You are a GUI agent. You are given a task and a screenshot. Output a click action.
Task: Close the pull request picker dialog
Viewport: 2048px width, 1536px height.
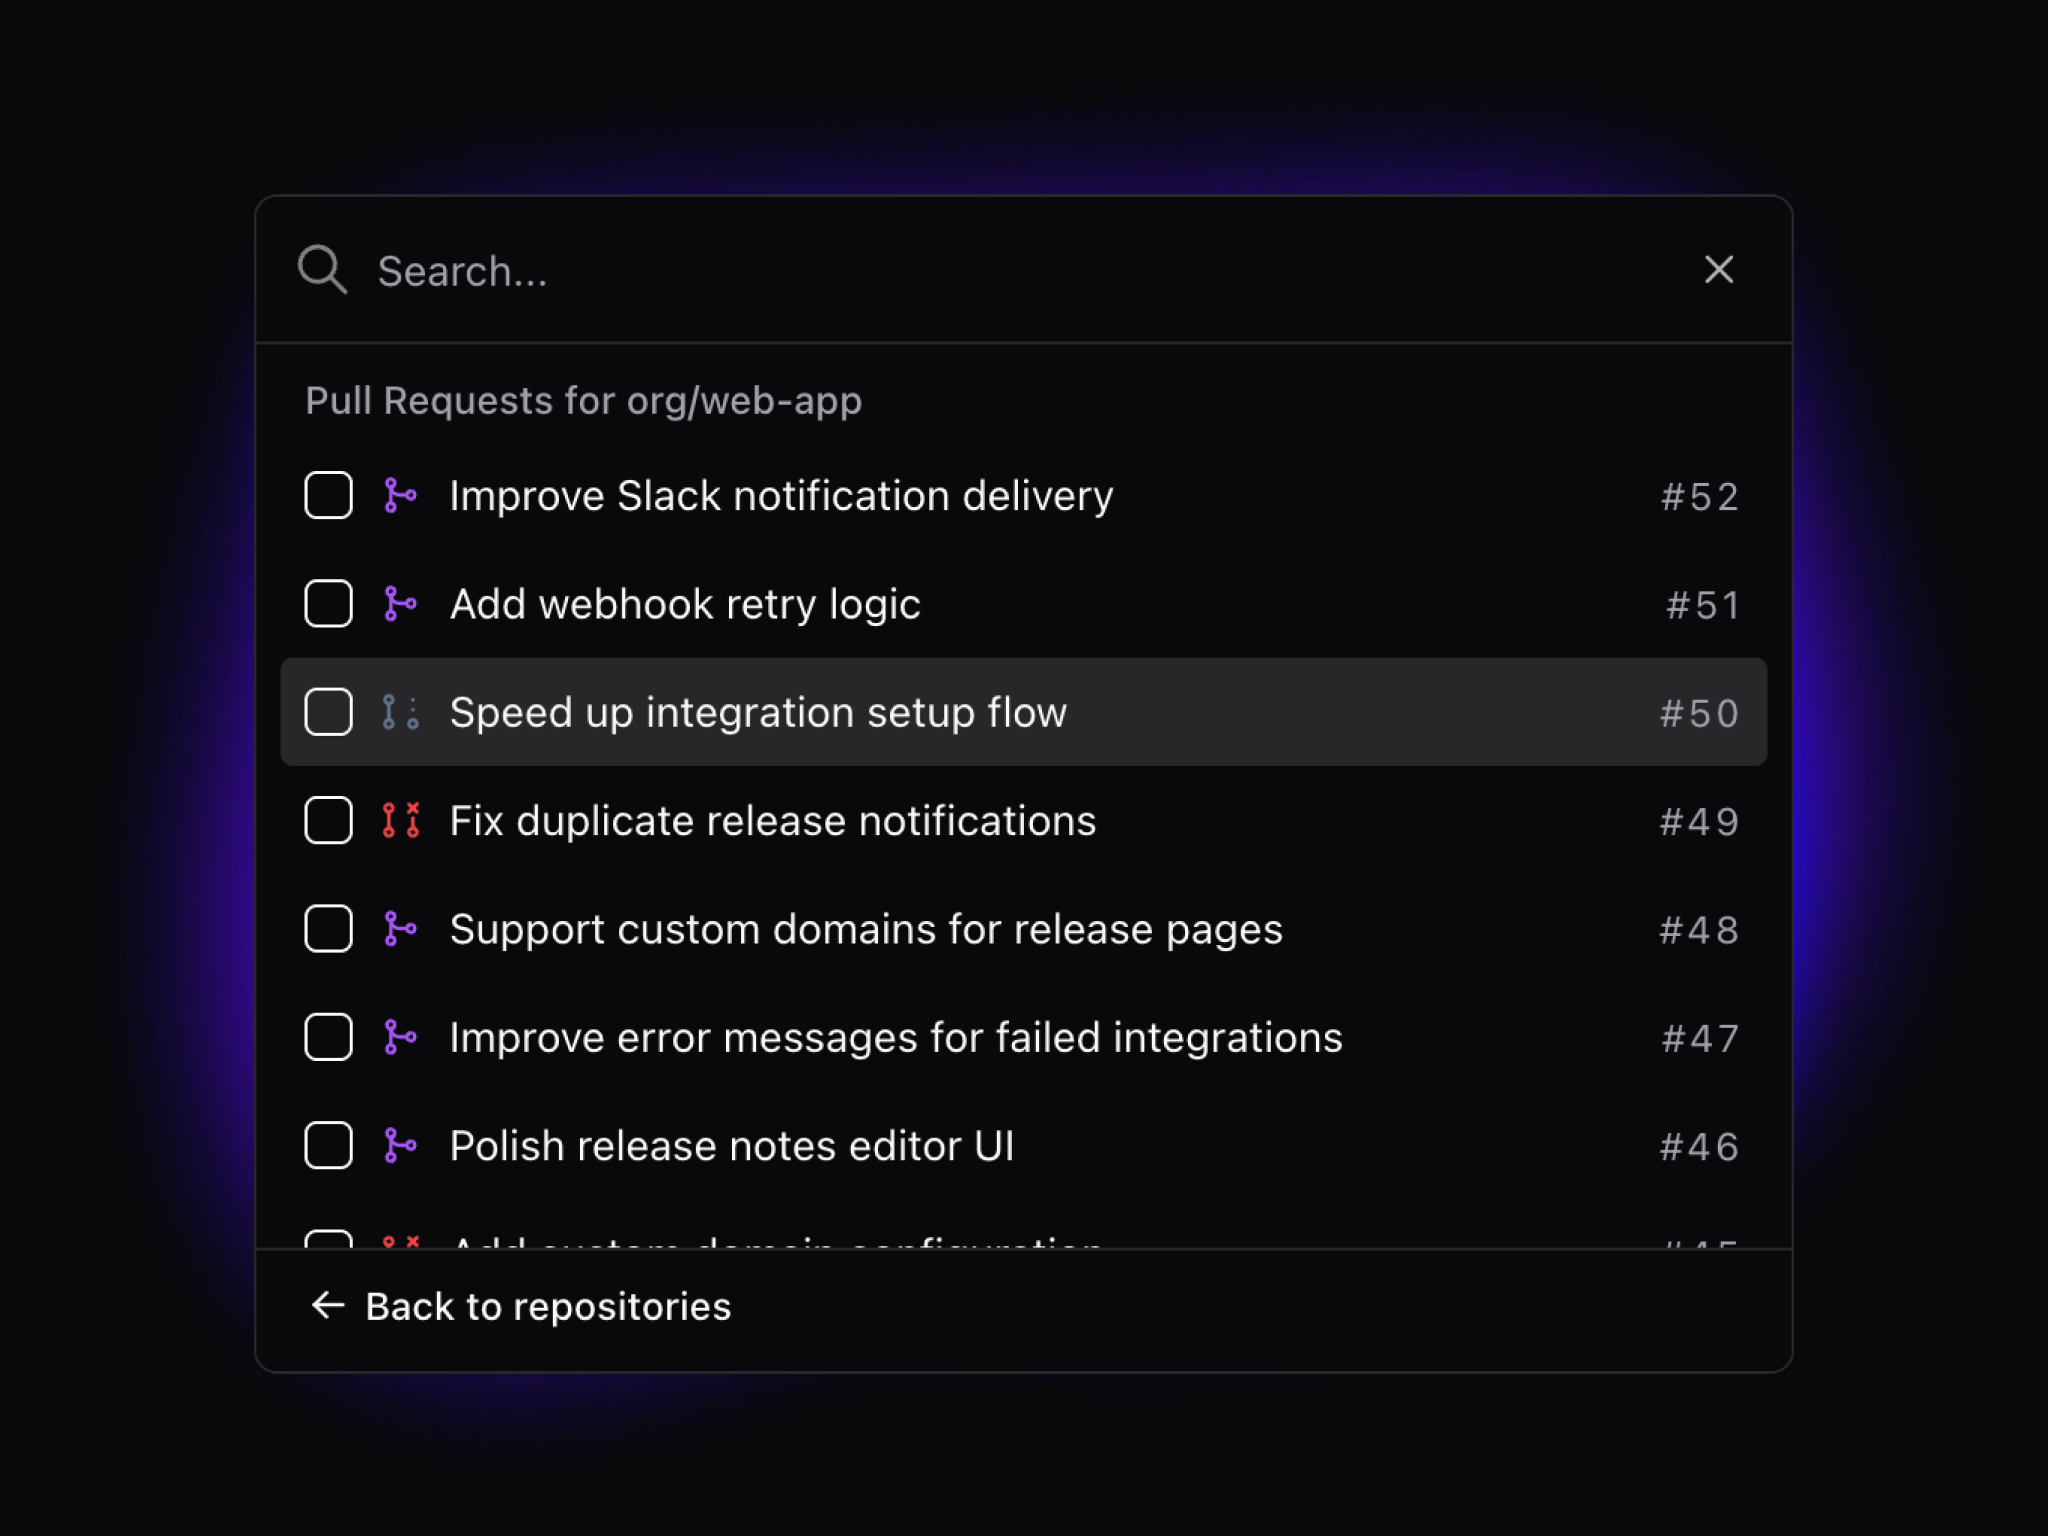1719,269
